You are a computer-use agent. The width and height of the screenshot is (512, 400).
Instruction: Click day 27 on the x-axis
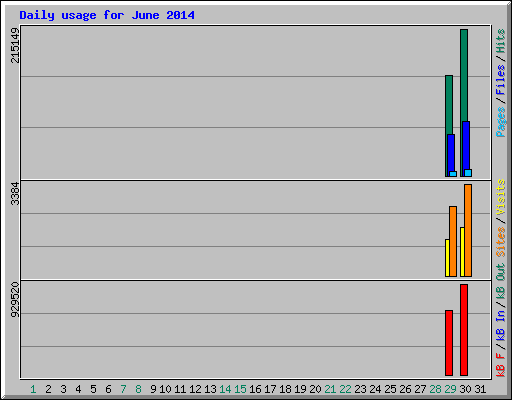coord(420,389)
